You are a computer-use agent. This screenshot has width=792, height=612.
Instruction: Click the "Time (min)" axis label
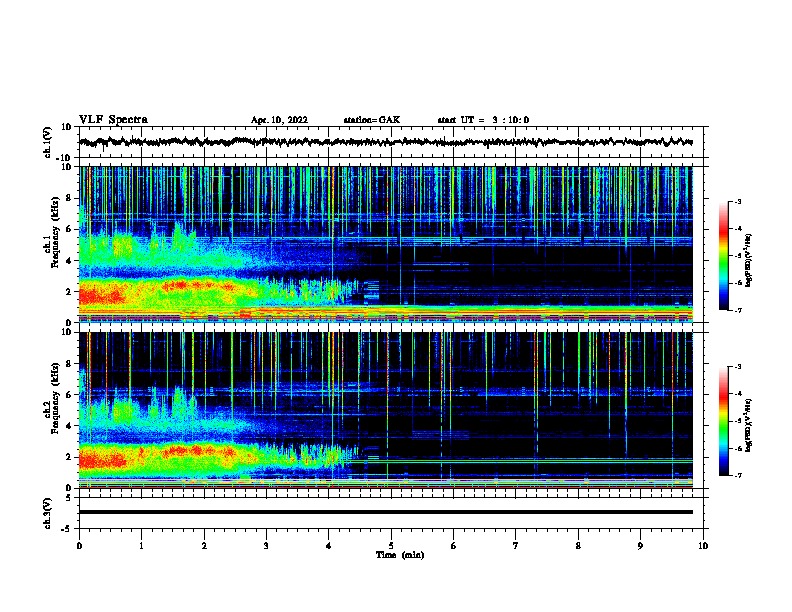(x=400, y=555)
